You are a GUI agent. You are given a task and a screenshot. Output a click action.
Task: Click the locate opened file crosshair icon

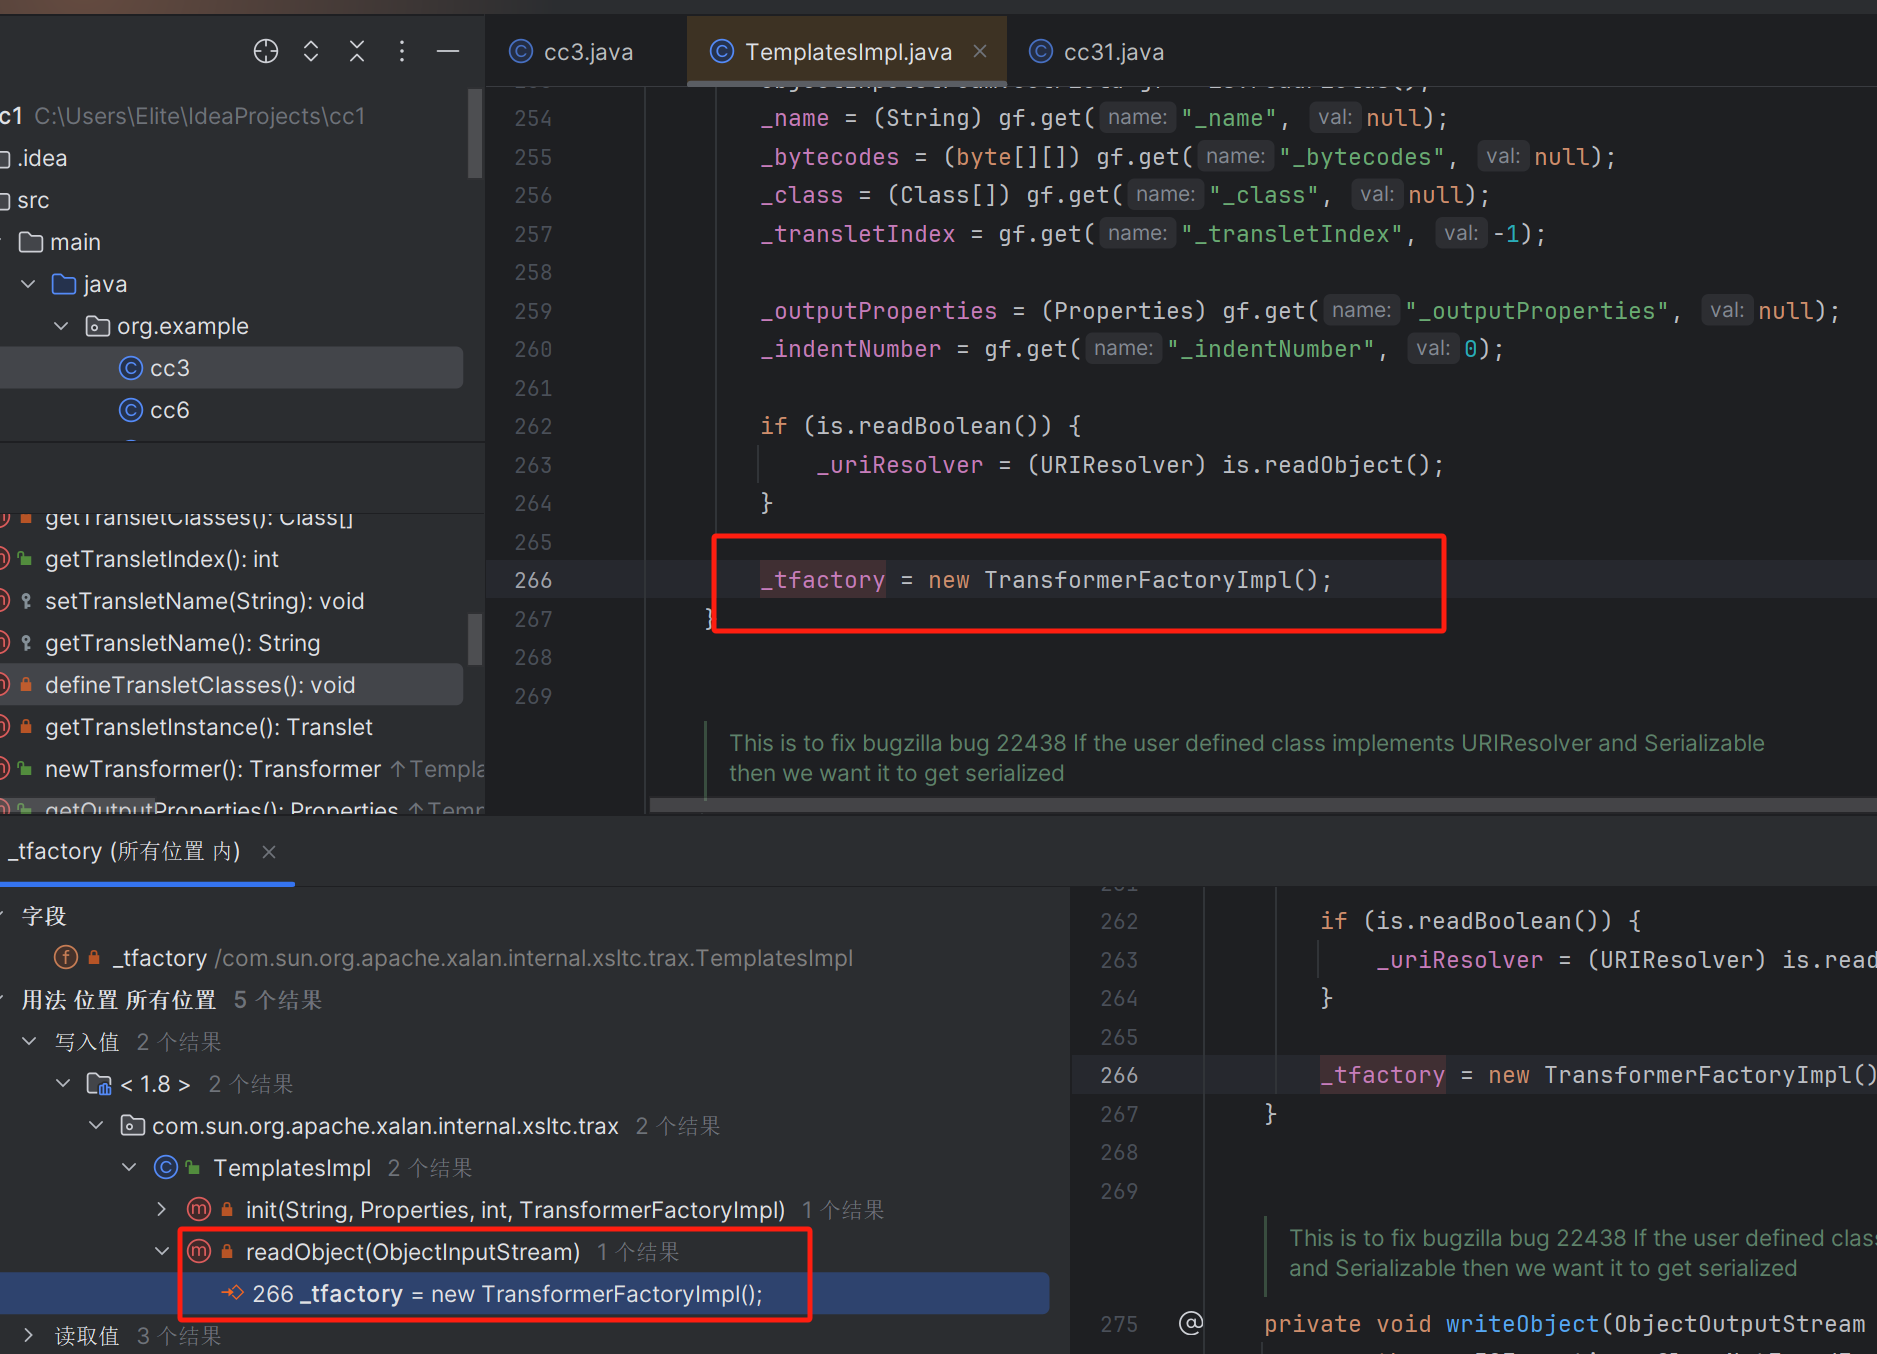click(266, 51)
